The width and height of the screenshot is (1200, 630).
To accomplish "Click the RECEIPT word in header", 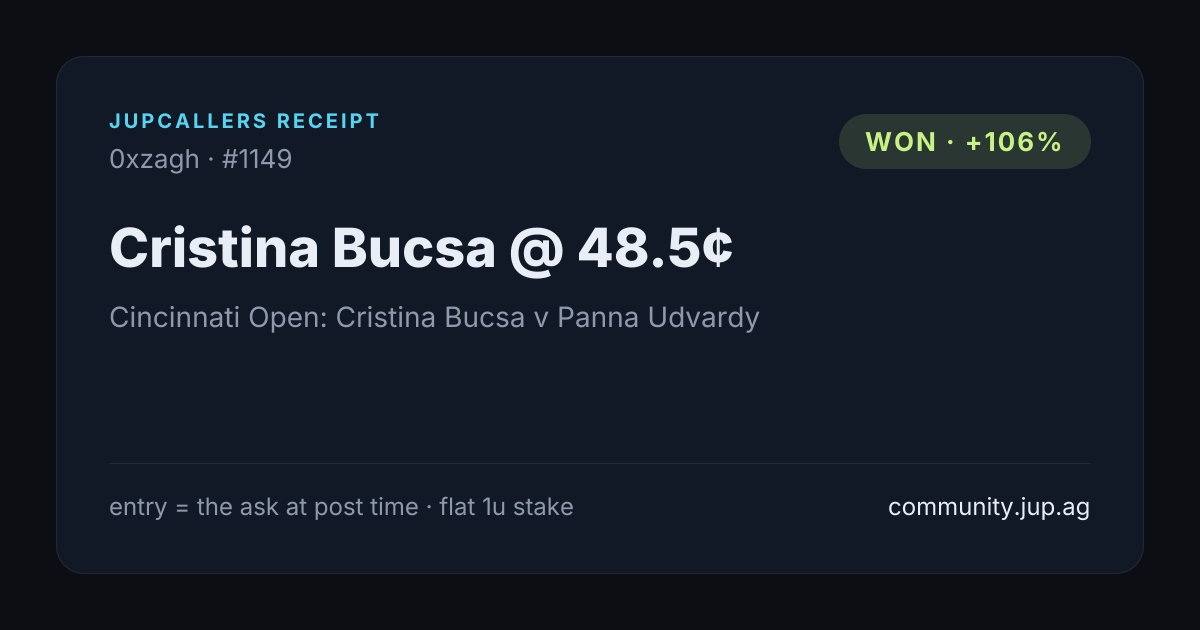I will click(329, 122).
